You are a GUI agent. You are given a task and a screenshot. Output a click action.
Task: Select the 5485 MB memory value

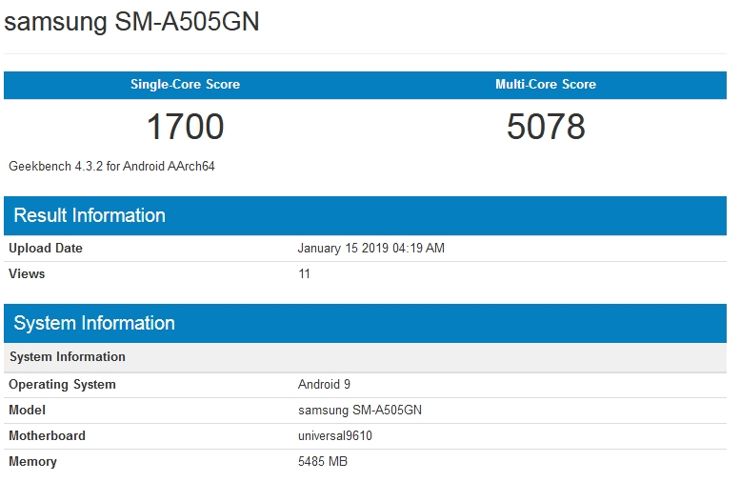(322, 461)
